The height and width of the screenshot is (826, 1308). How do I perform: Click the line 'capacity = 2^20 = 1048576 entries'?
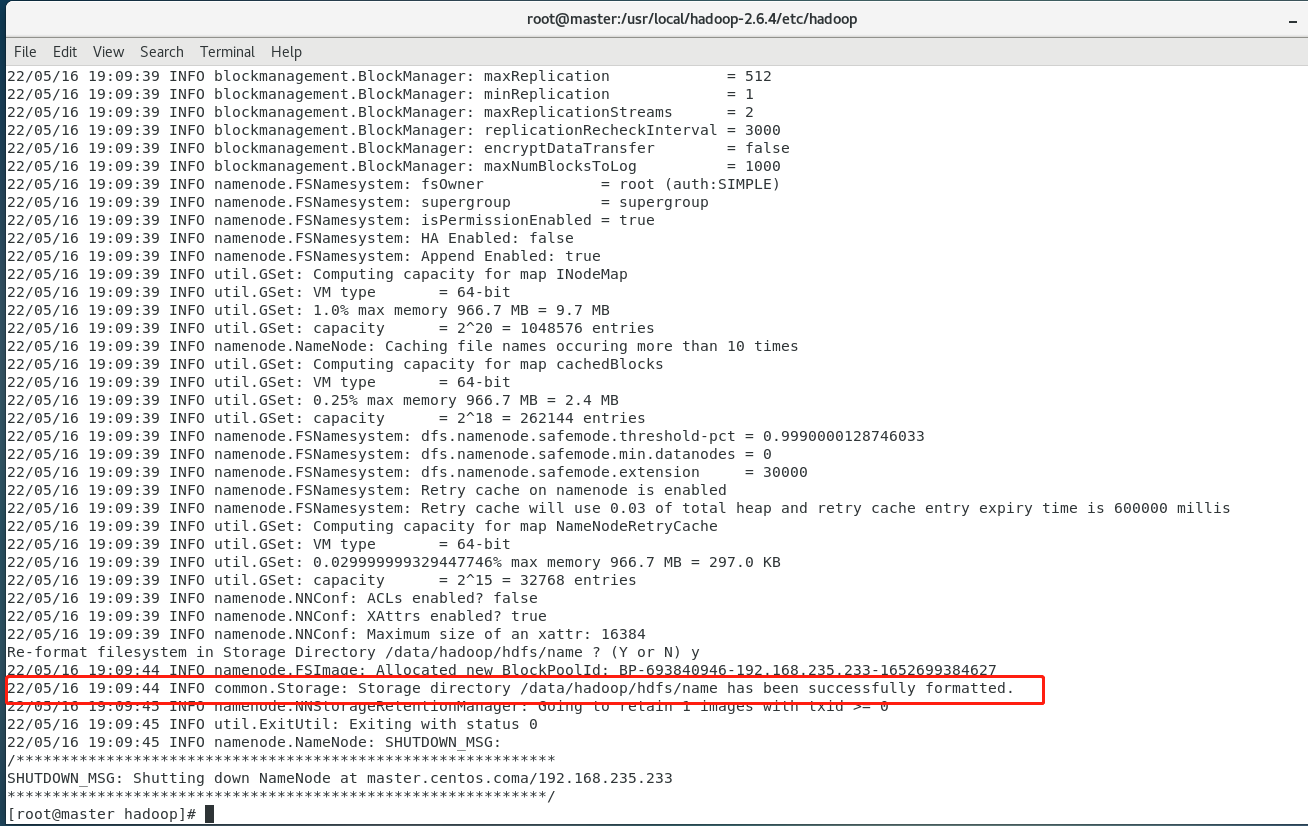(331, 328)
